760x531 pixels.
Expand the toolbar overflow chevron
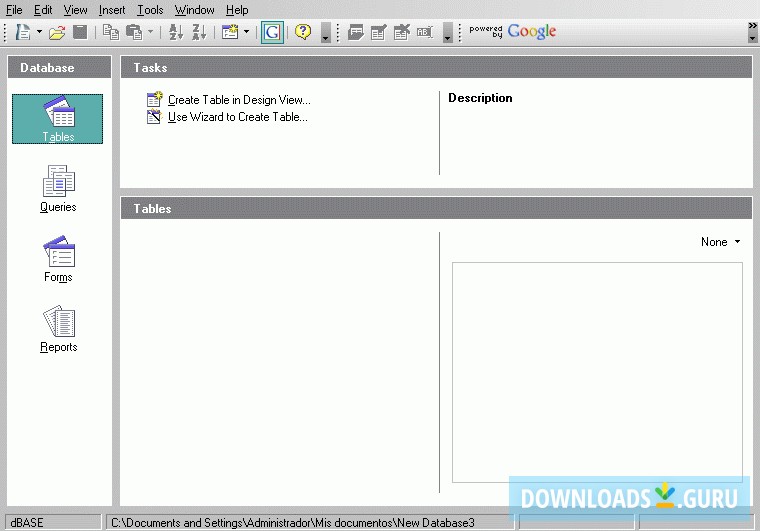pos(752,32)
